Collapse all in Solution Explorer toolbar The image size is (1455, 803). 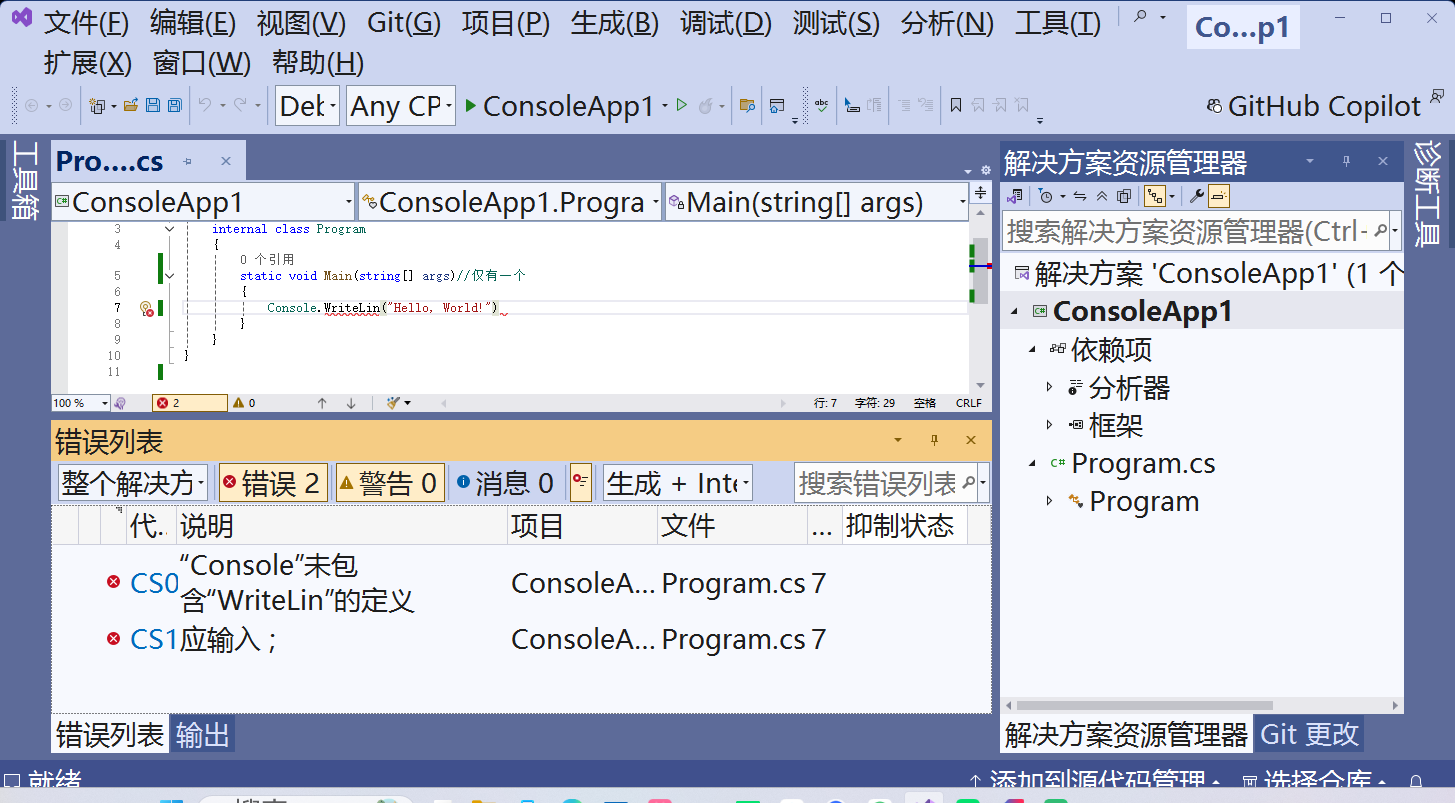click(x=1102, y=196)
